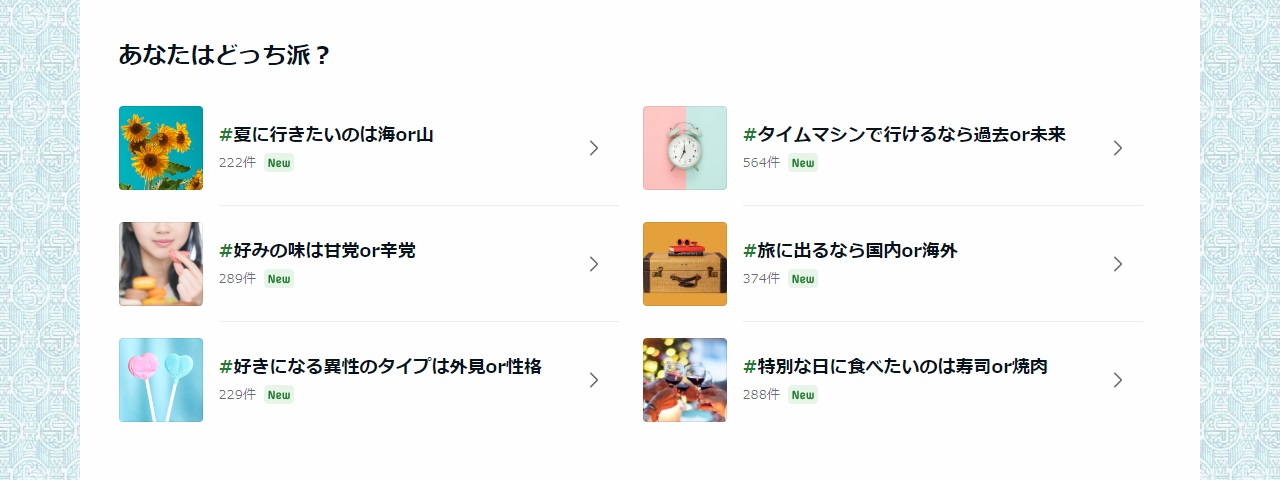
Task: Click the wine glasses toast thumbnail
Action: click(684, 380)
